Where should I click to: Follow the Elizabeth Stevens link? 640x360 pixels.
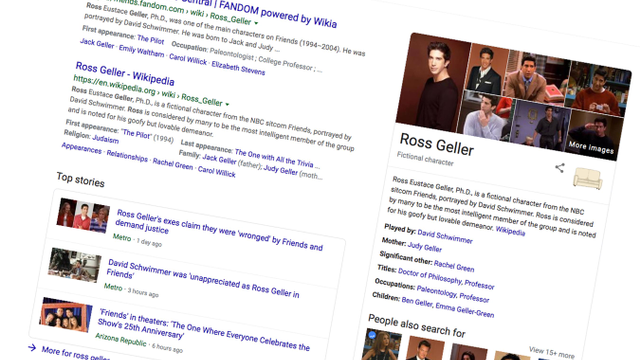[x=238, y=68]
